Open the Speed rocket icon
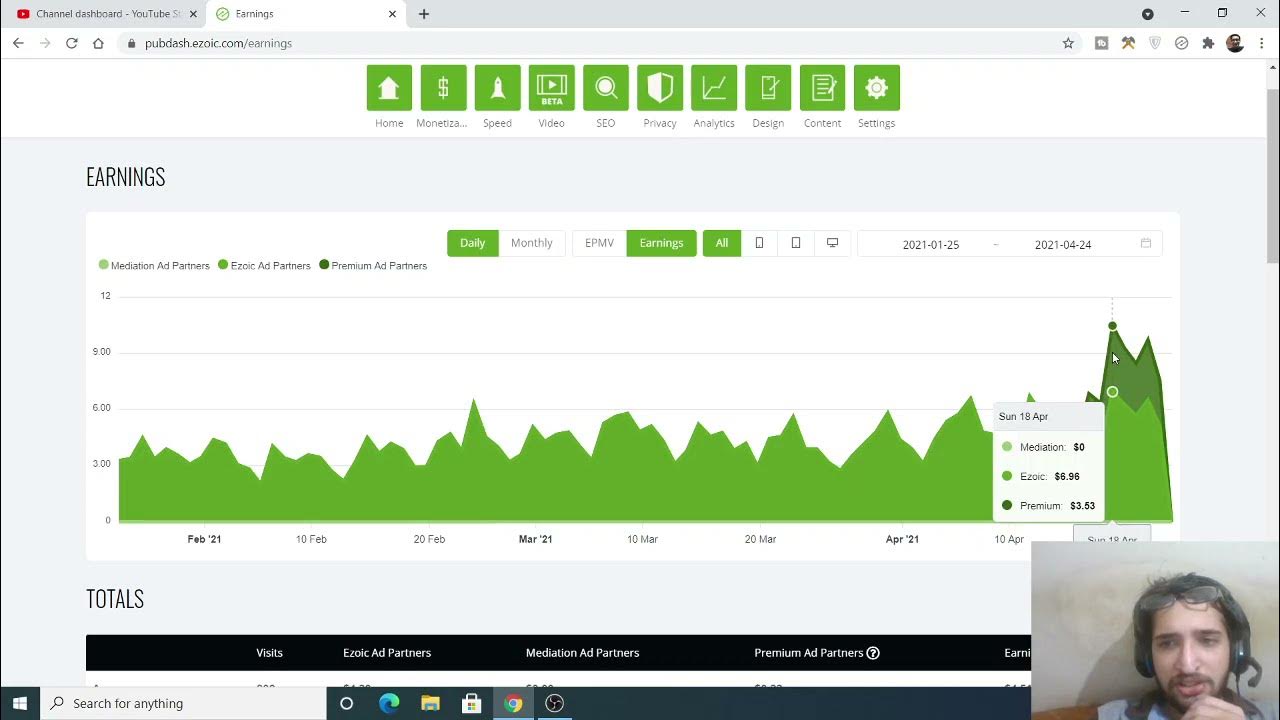 point(497,88)
